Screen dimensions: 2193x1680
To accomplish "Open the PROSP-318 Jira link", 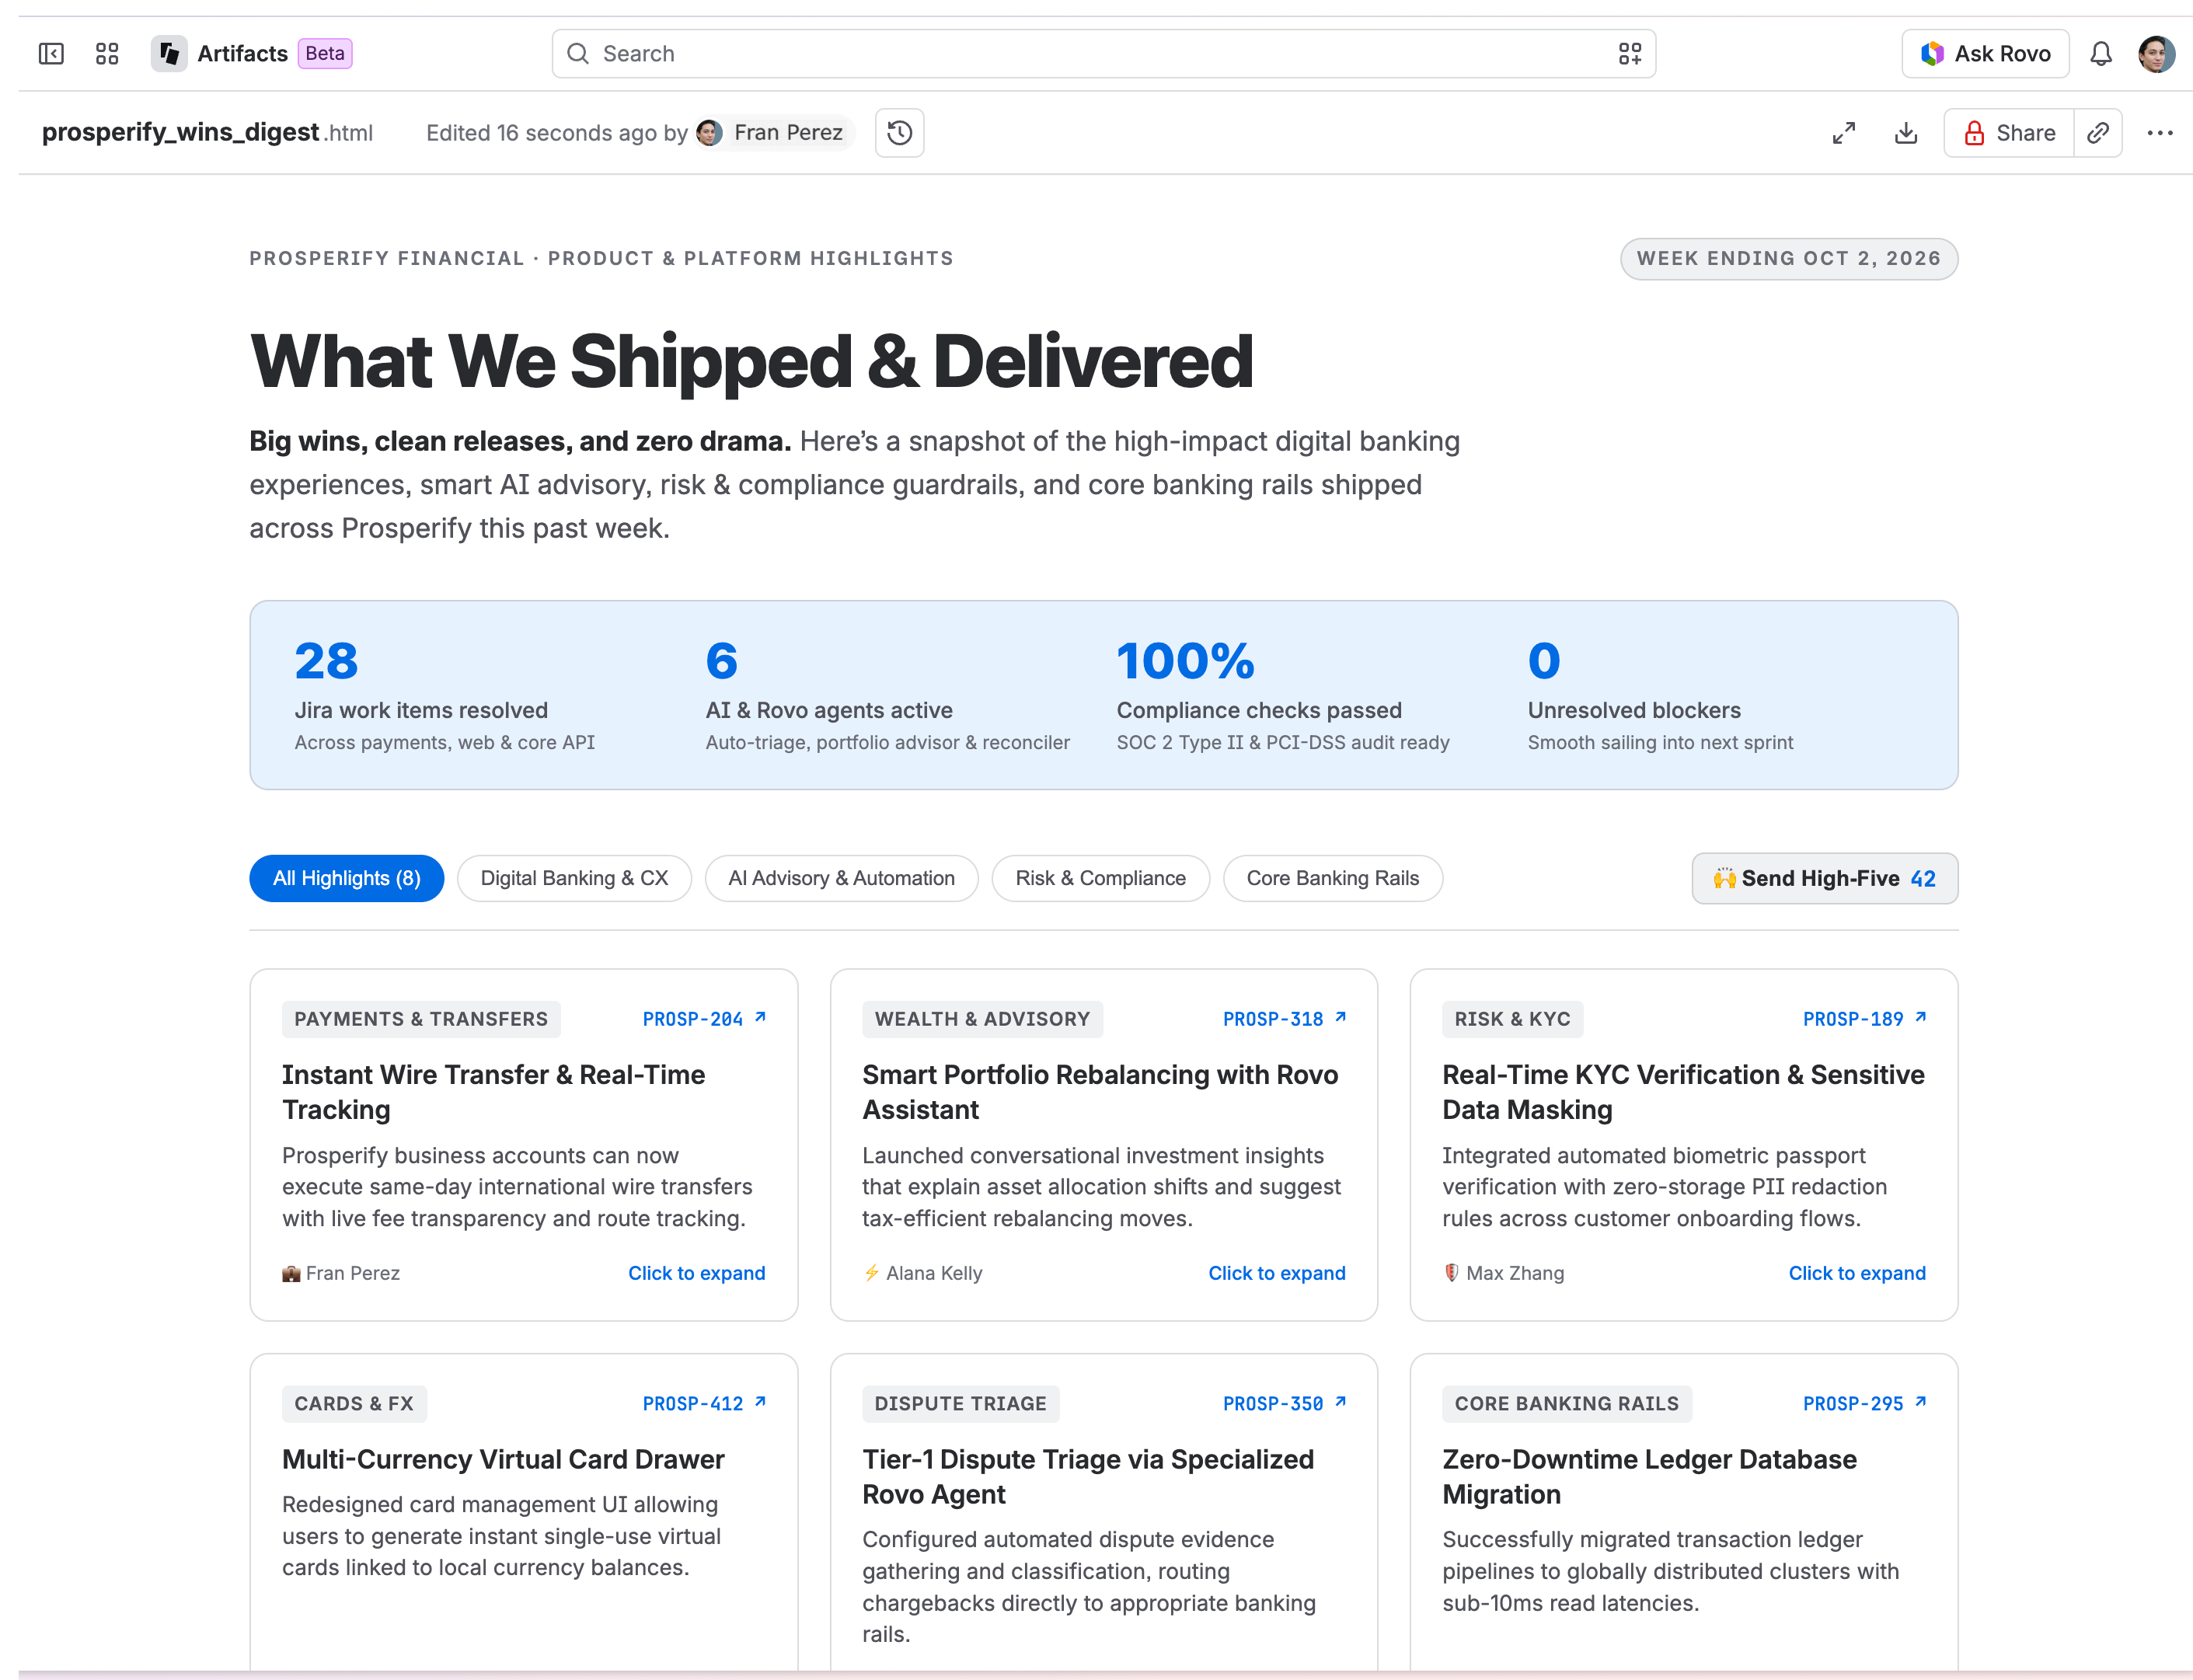I will tap(1284, 1019).
